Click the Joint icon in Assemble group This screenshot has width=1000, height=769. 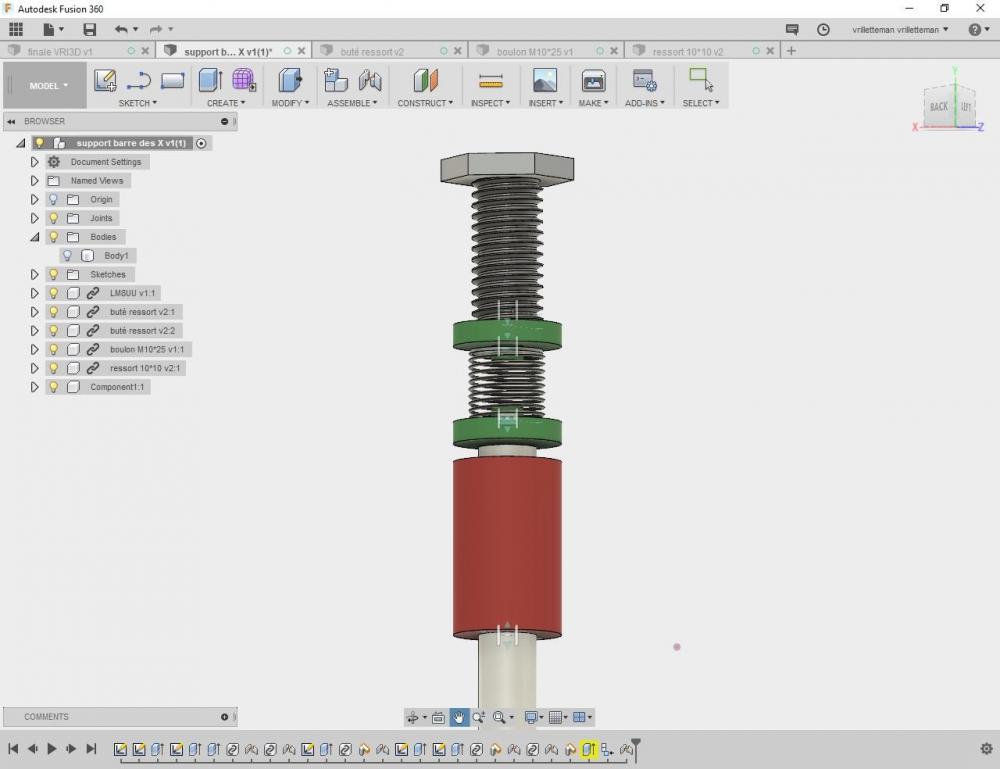pos(371,81)
